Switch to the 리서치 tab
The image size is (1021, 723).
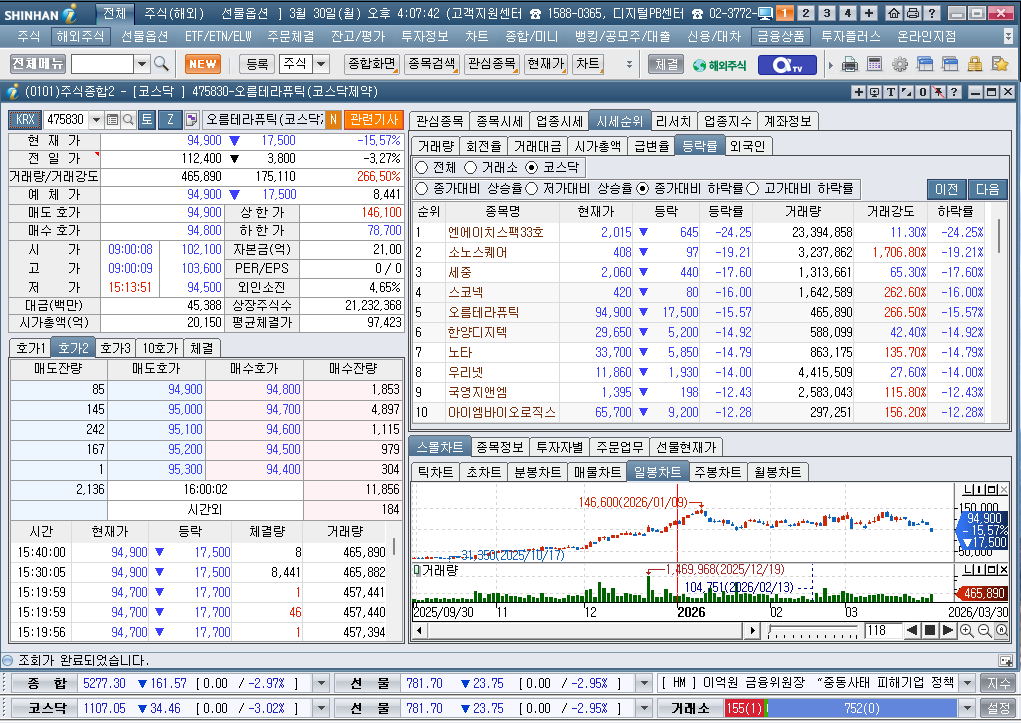(673, 121)
